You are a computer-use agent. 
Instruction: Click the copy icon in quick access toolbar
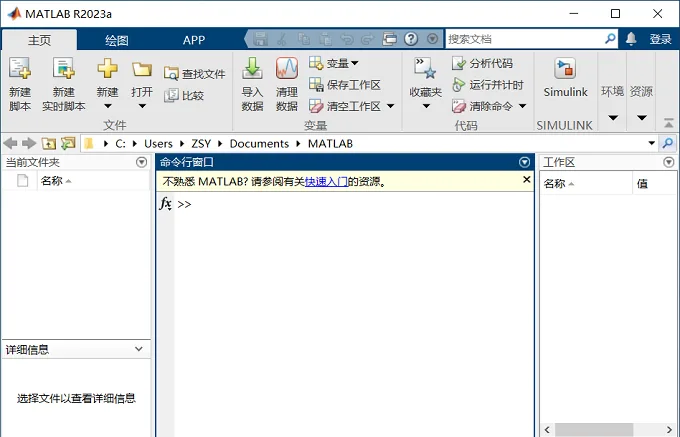pos(304,39)
